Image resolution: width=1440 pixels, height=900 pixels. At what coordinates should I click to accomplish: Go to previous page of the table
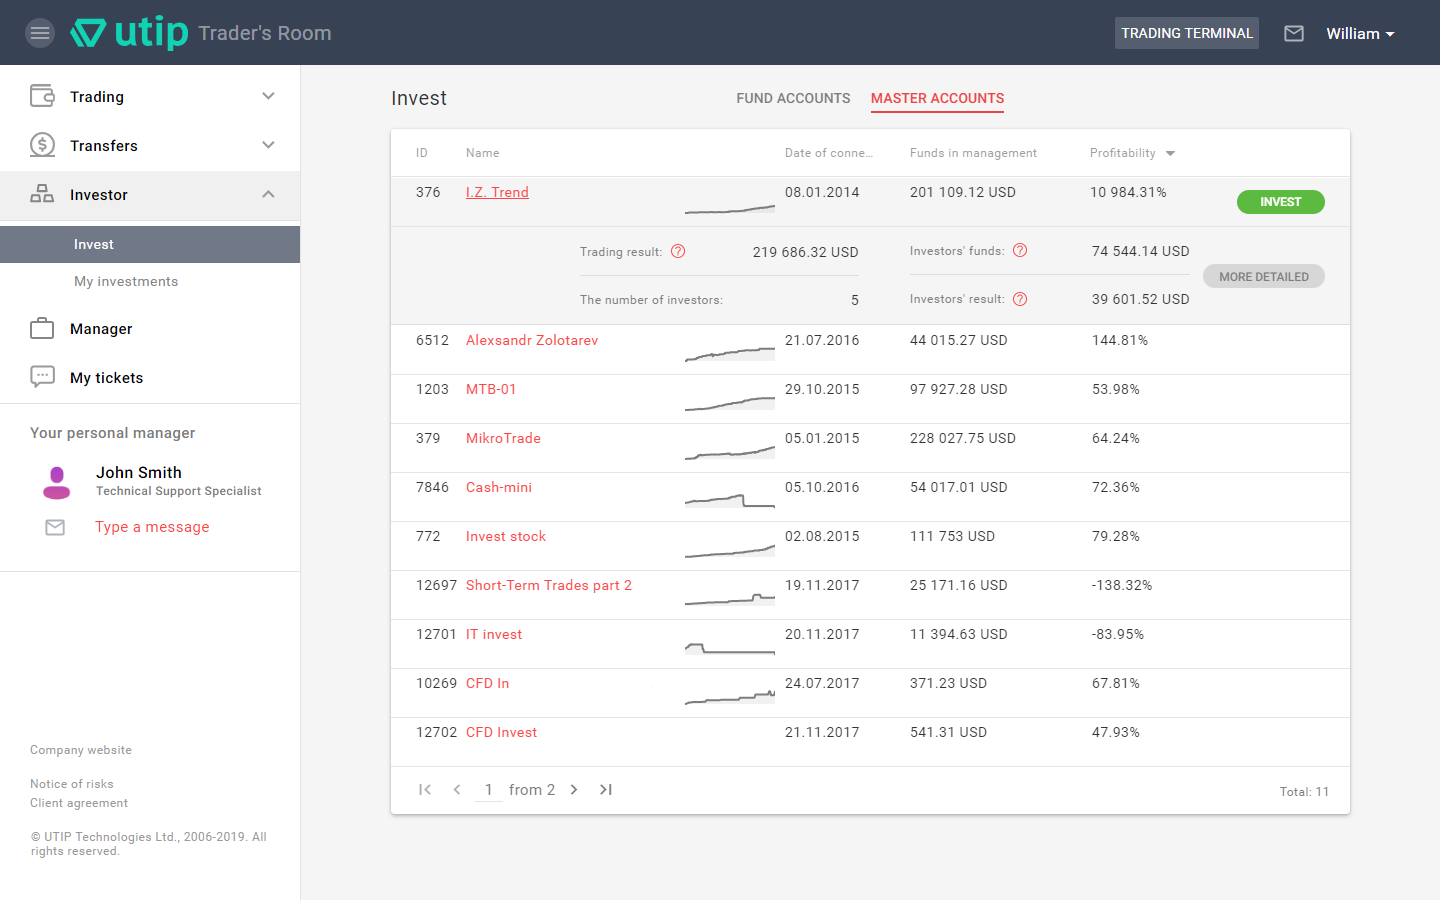(x=457, y=790)
